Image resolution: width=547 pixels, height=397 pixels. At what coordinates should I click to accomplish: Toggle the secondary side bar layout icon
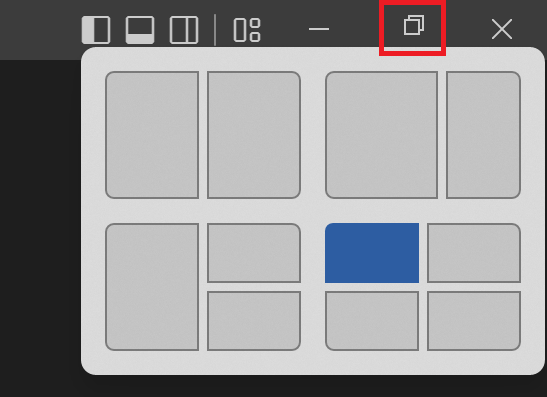click(184, 30)
